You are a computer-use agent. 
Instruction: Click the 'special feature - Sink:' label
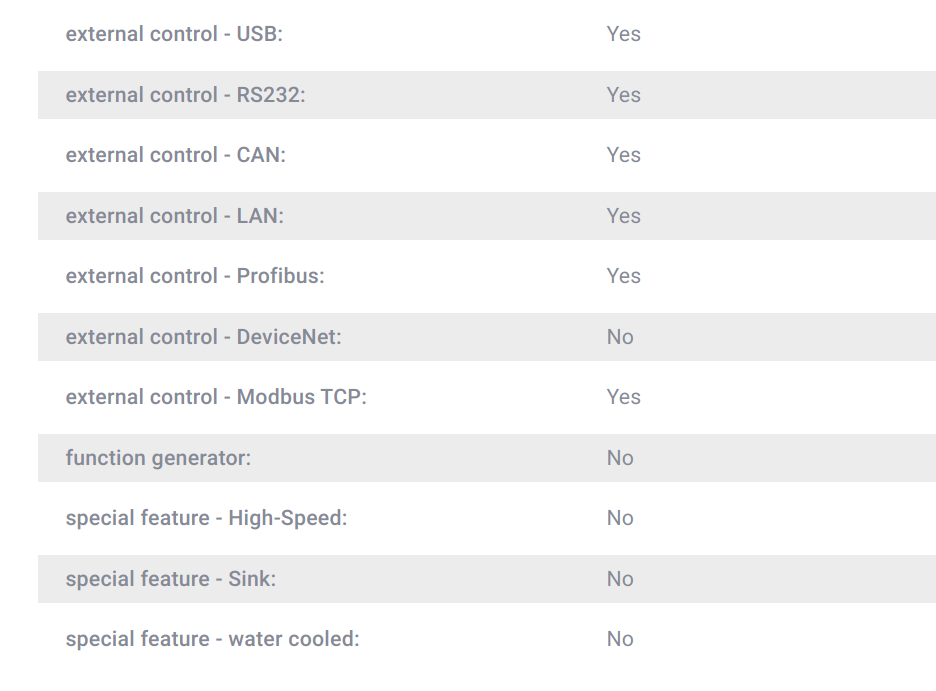pyautogui.click(x=171, y=579)
